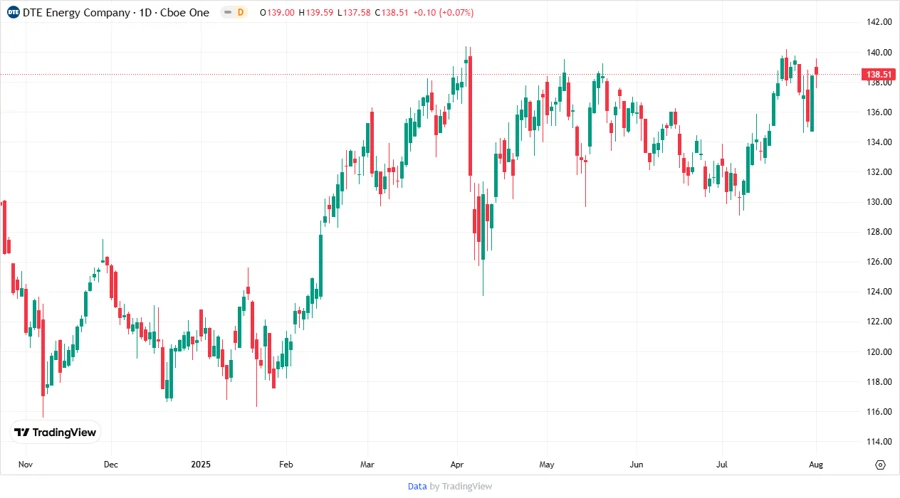Screen dimensions: 900x498
Task: Click the "122.00" price axis label
Action: (879, 321)
